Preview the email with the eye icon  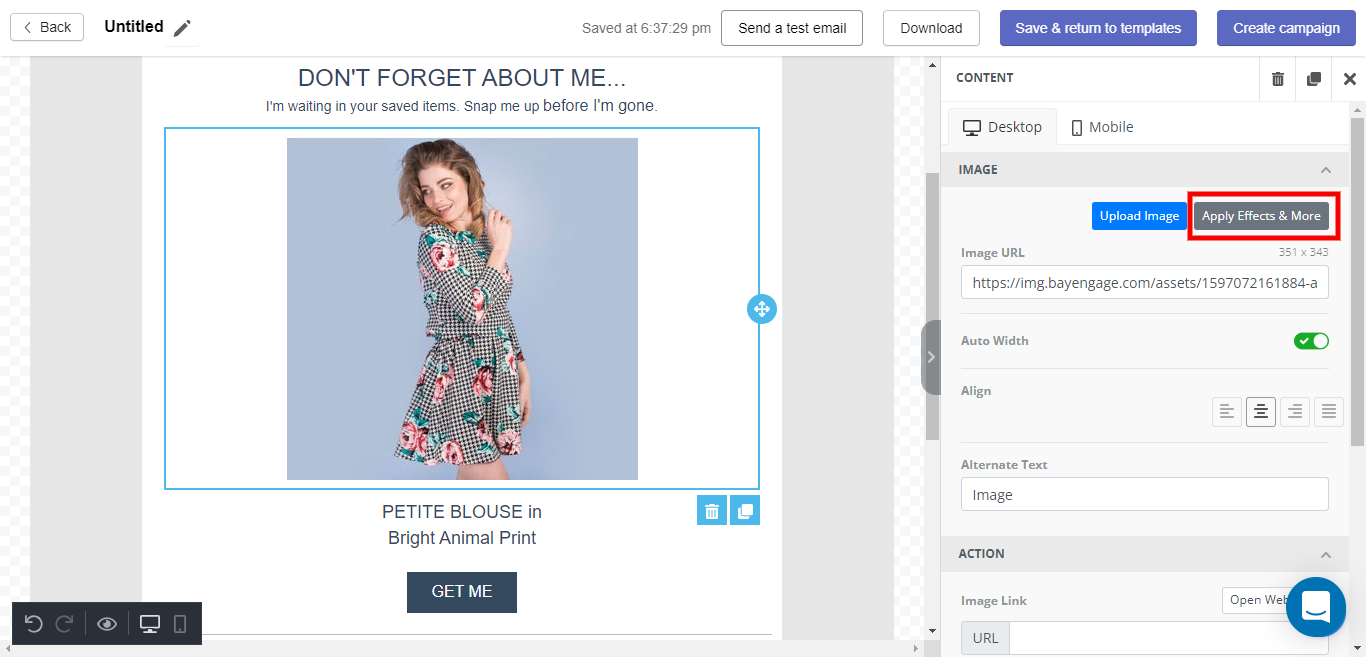107,624
